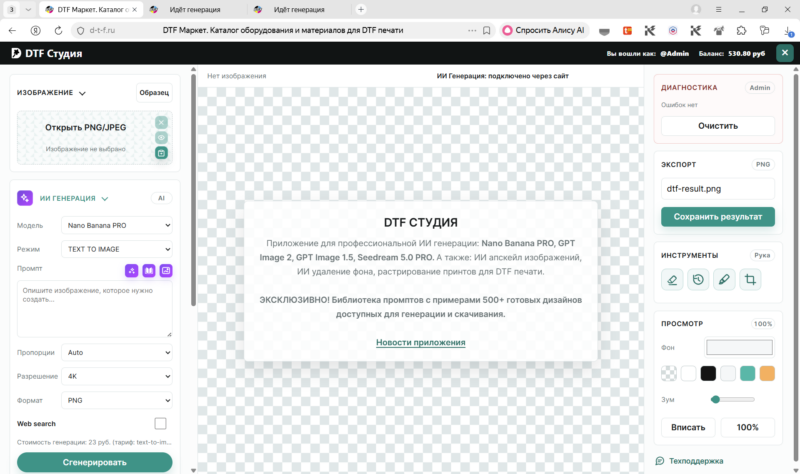Collapse the ИИ ГЕНЕРАЦИЯ section chevron
This screenshot has width=800, height=474.
pyautogui.click(x=105, y=198)
